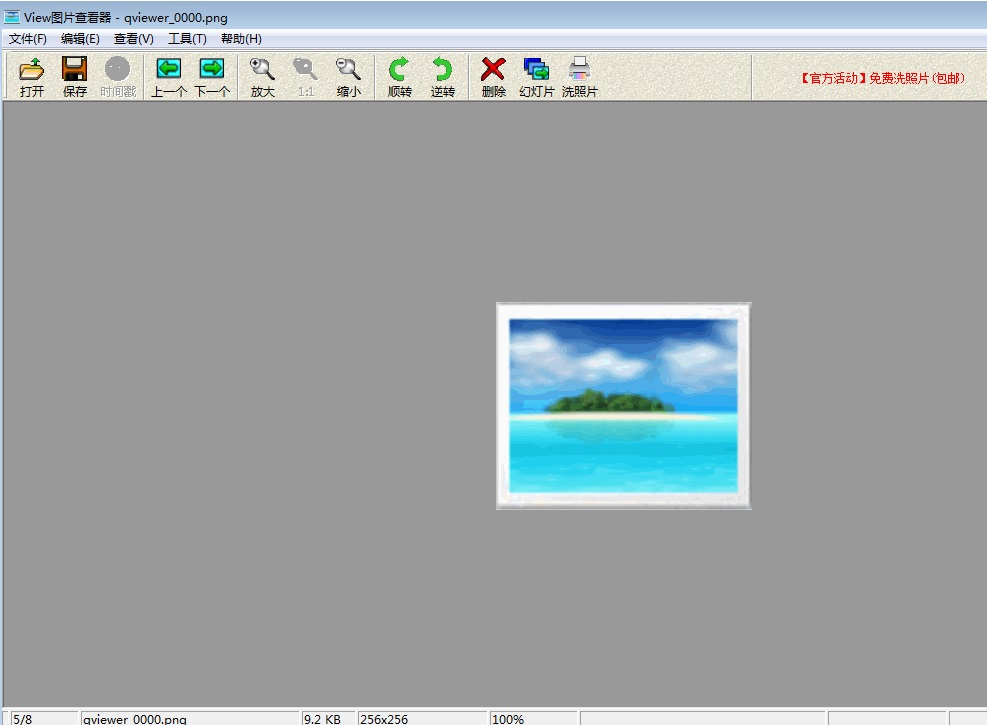Click the island photo in the viewer
Image resolution: width=987 pixels, height=725 pixels.
(622, 405)
